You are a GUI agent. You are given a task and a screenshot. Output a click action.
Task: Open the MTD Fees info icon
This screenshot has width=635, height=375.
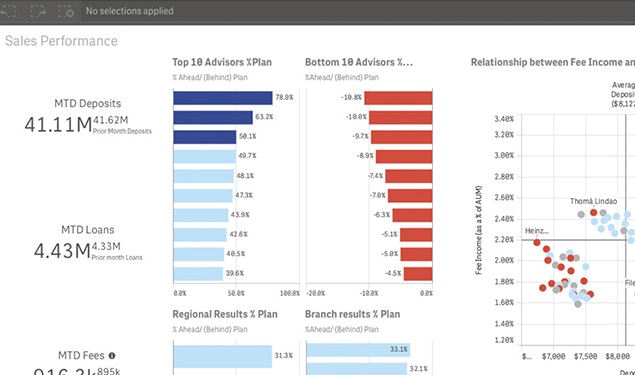tap(112, 356)
